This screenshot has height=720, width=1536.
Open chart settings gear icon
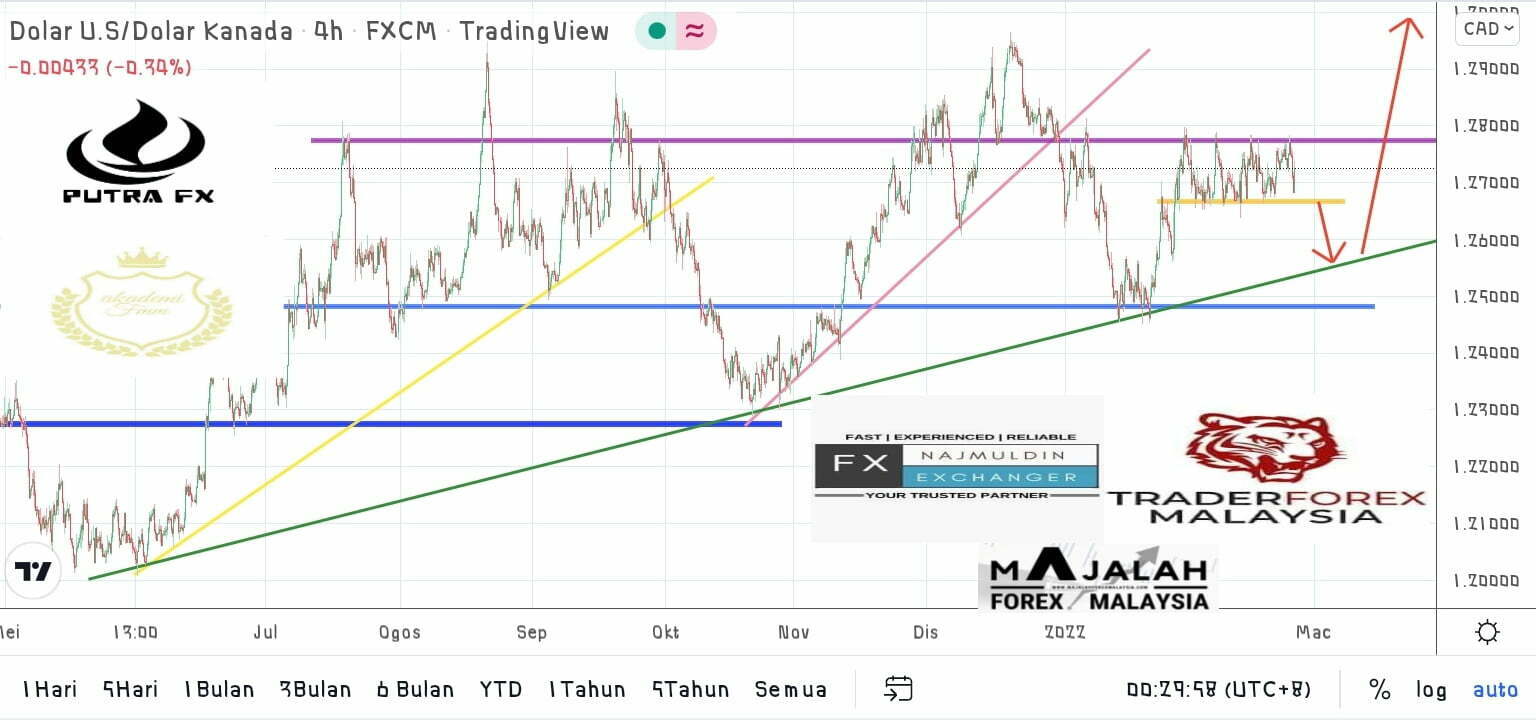point(1487,632)
